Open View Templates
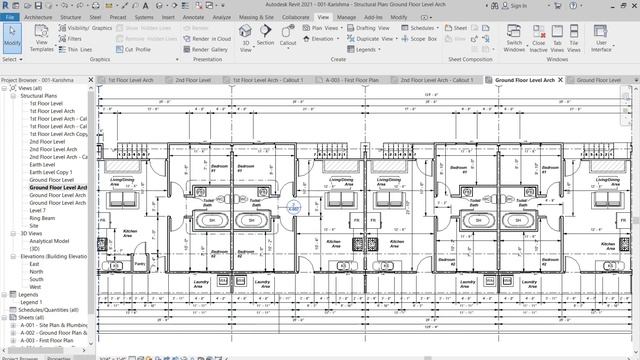This screenshot has height=360, width=640. (x=42, y=38)
